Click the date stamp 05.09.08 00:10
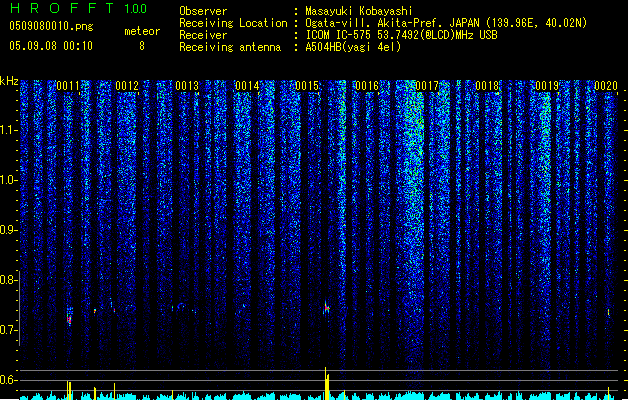This screenshot has height=400, width=629. (51, 46)
